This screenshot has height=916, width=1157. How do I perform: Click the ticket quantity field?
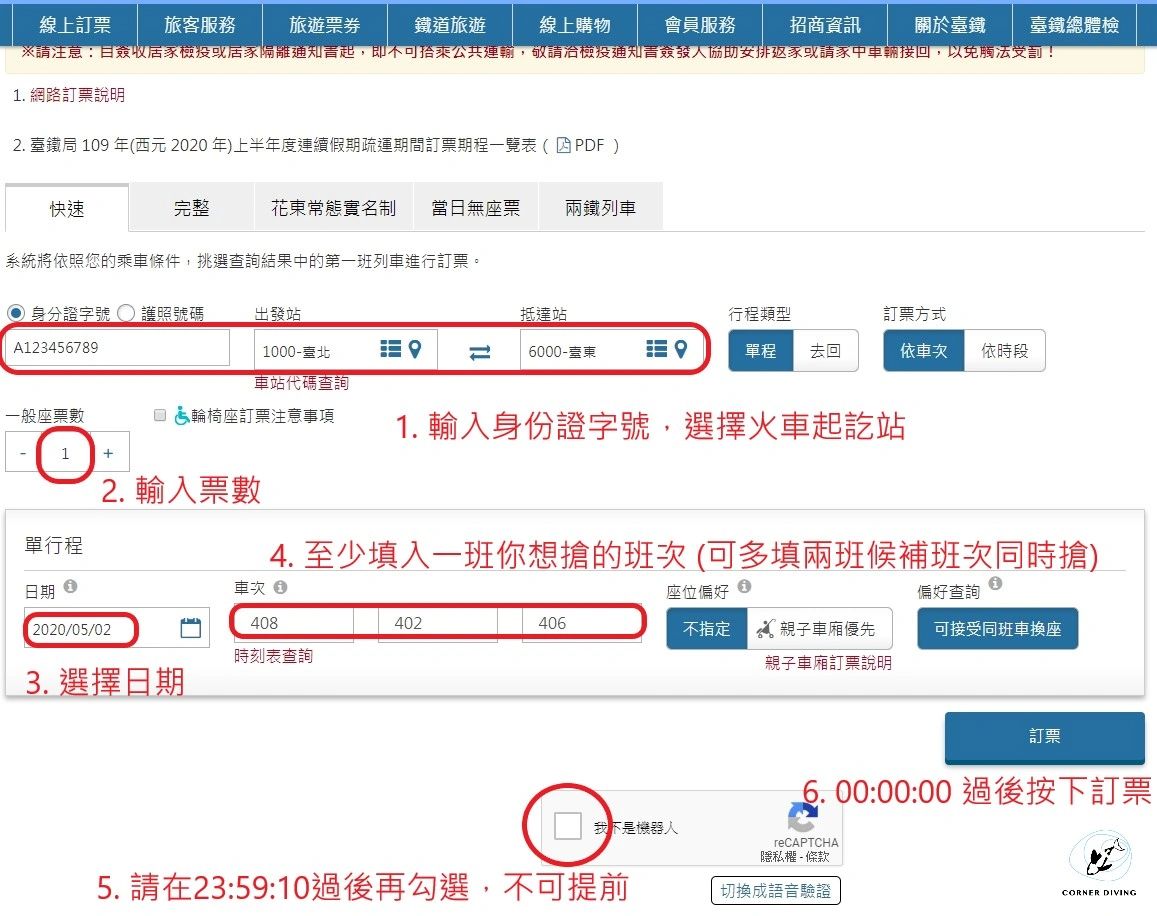tap(66, 452)
